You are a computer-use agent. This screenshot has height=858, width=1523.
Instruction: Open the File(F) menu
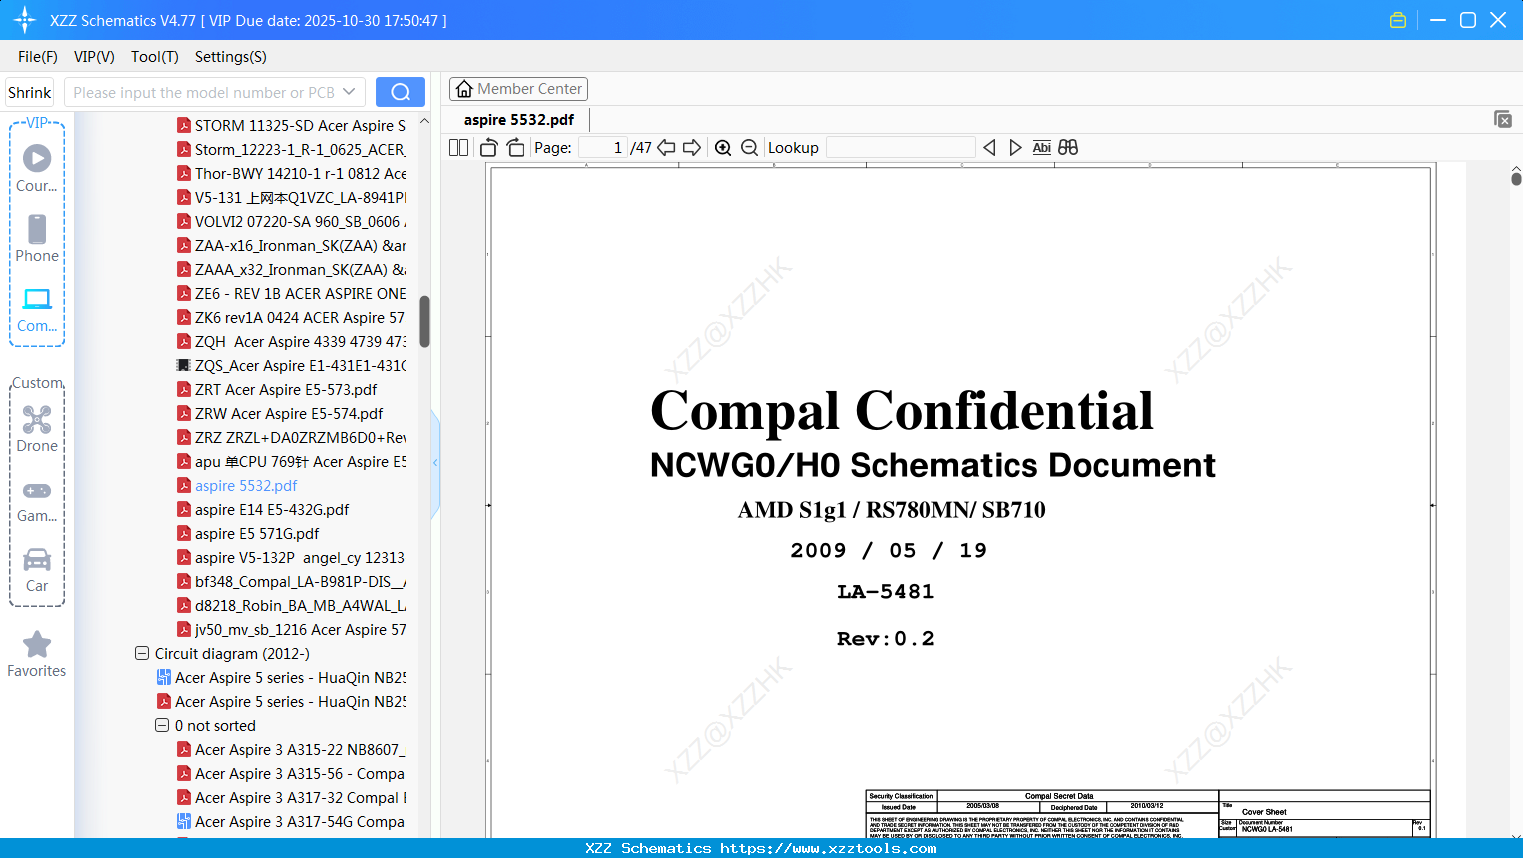tap(38, 57)
